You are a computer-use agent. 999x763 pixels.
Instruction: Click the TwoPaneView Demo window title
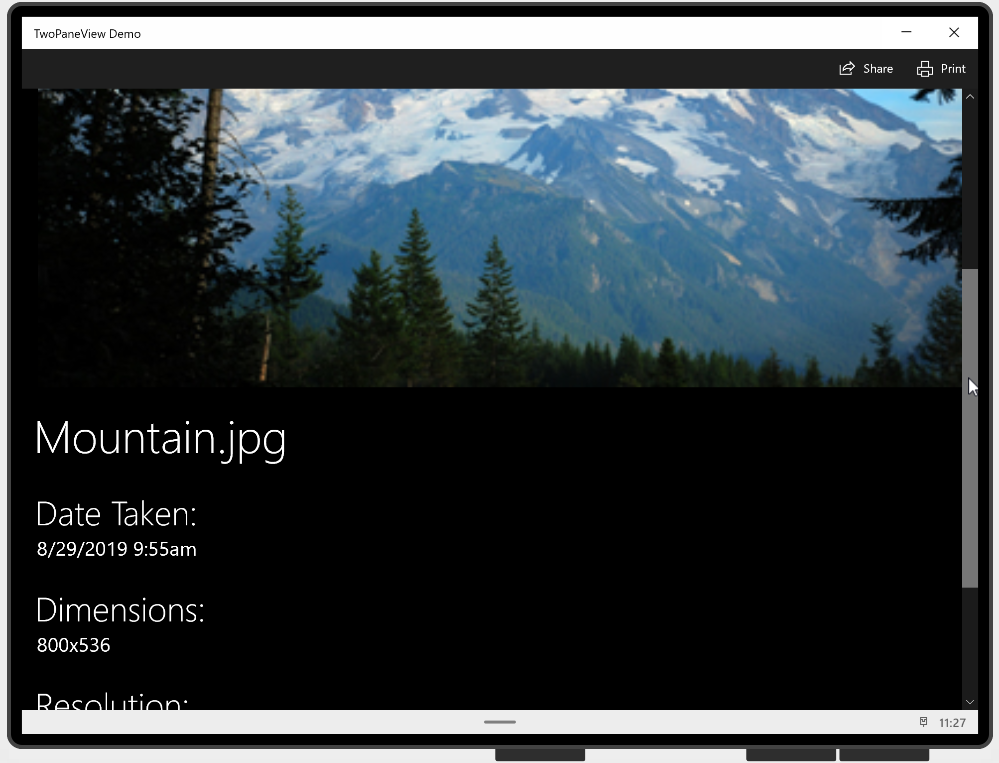[x=87, y=34]
